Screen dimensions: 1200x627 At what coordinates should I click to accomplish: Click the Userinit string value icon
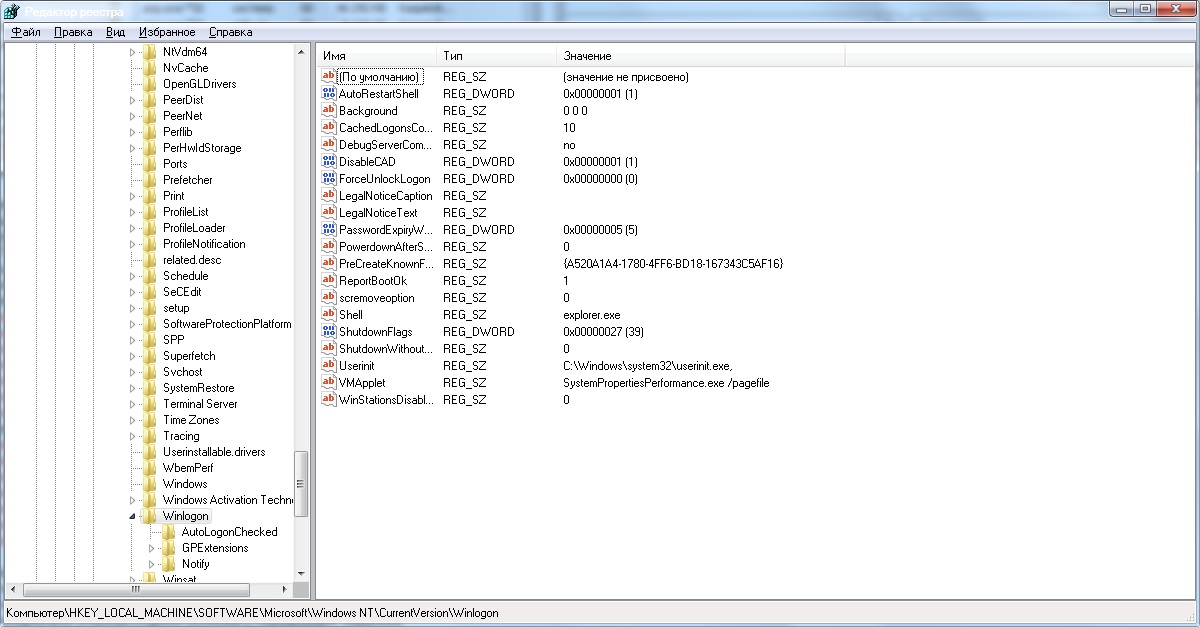point(328,366)
